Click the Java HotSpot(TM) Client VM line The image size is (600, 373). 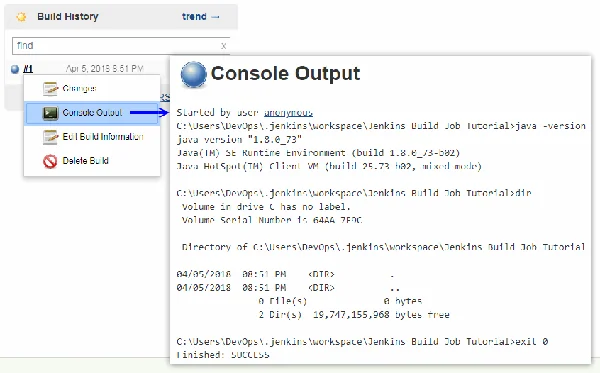pos(329,166)
